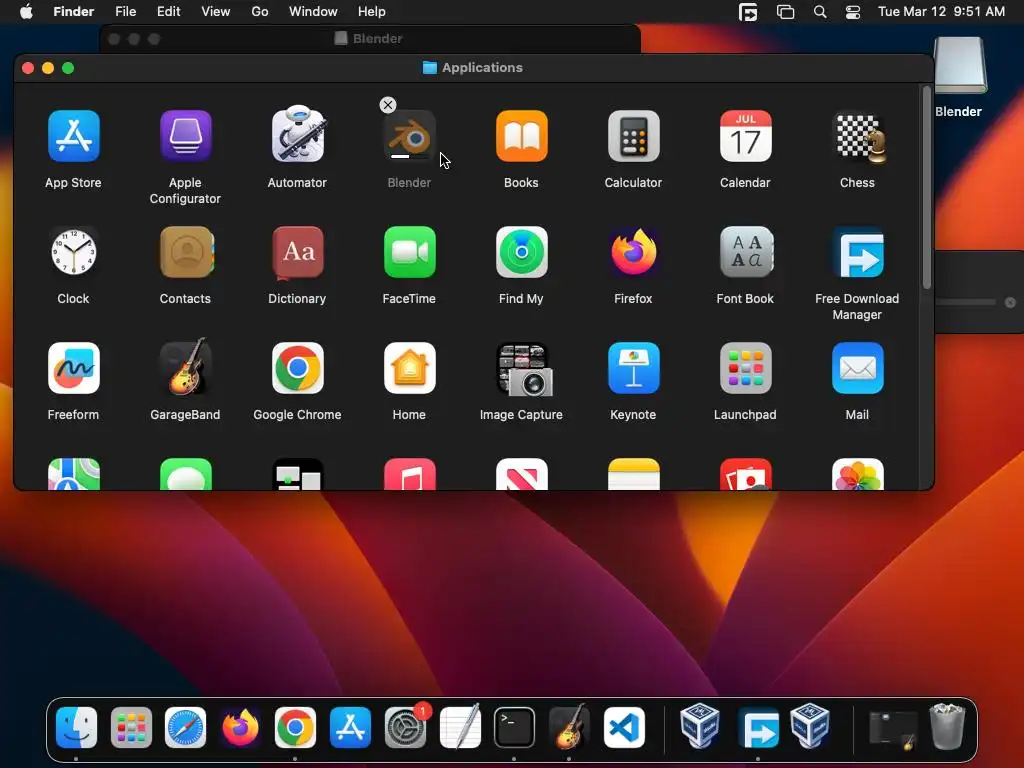The width and height of the screenshot is (1024, 768).
Task: Click the Calendar app icon
Action: click(745, 136)
